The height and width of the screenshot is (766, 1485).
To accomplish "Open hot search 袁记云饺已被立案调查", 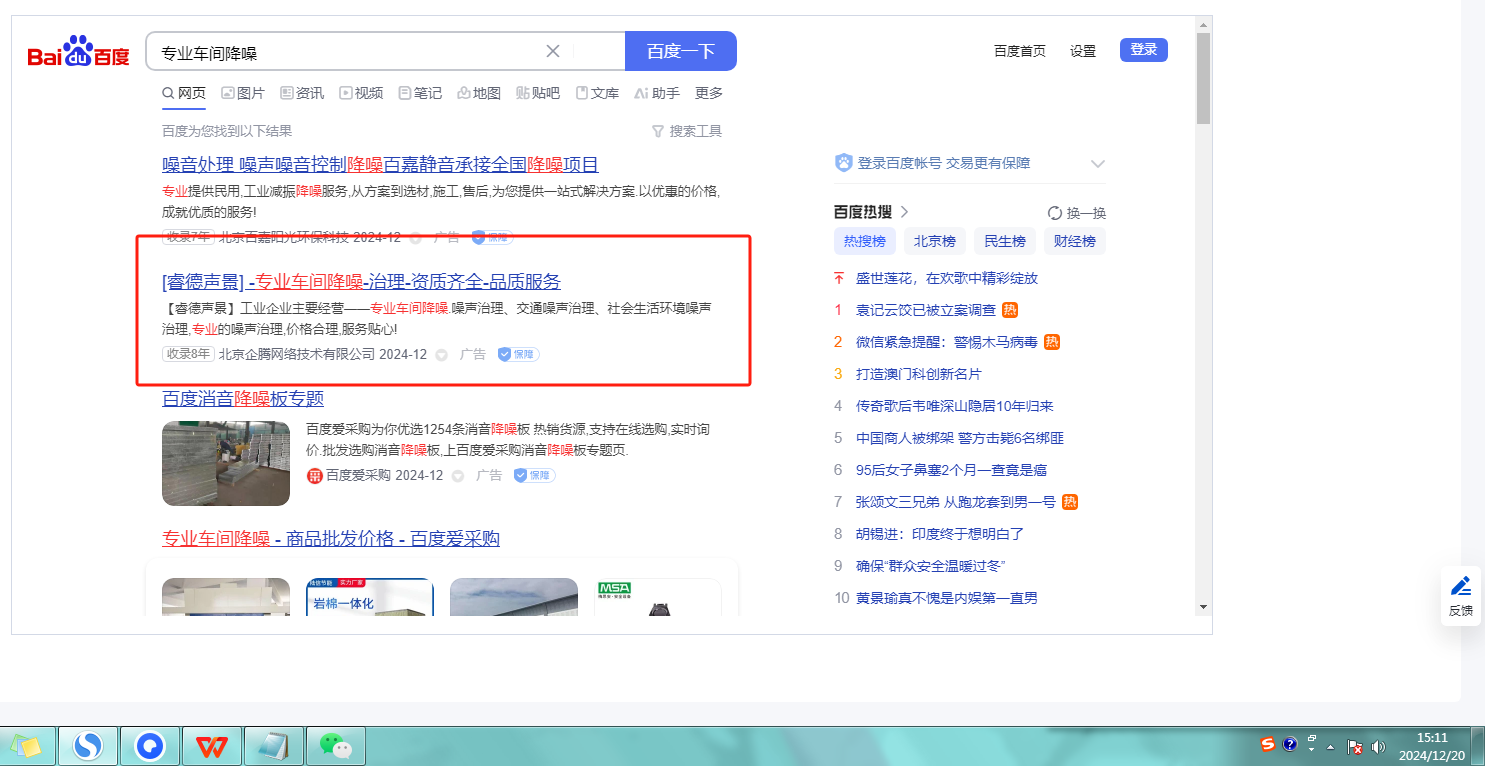I will (926, 310).
